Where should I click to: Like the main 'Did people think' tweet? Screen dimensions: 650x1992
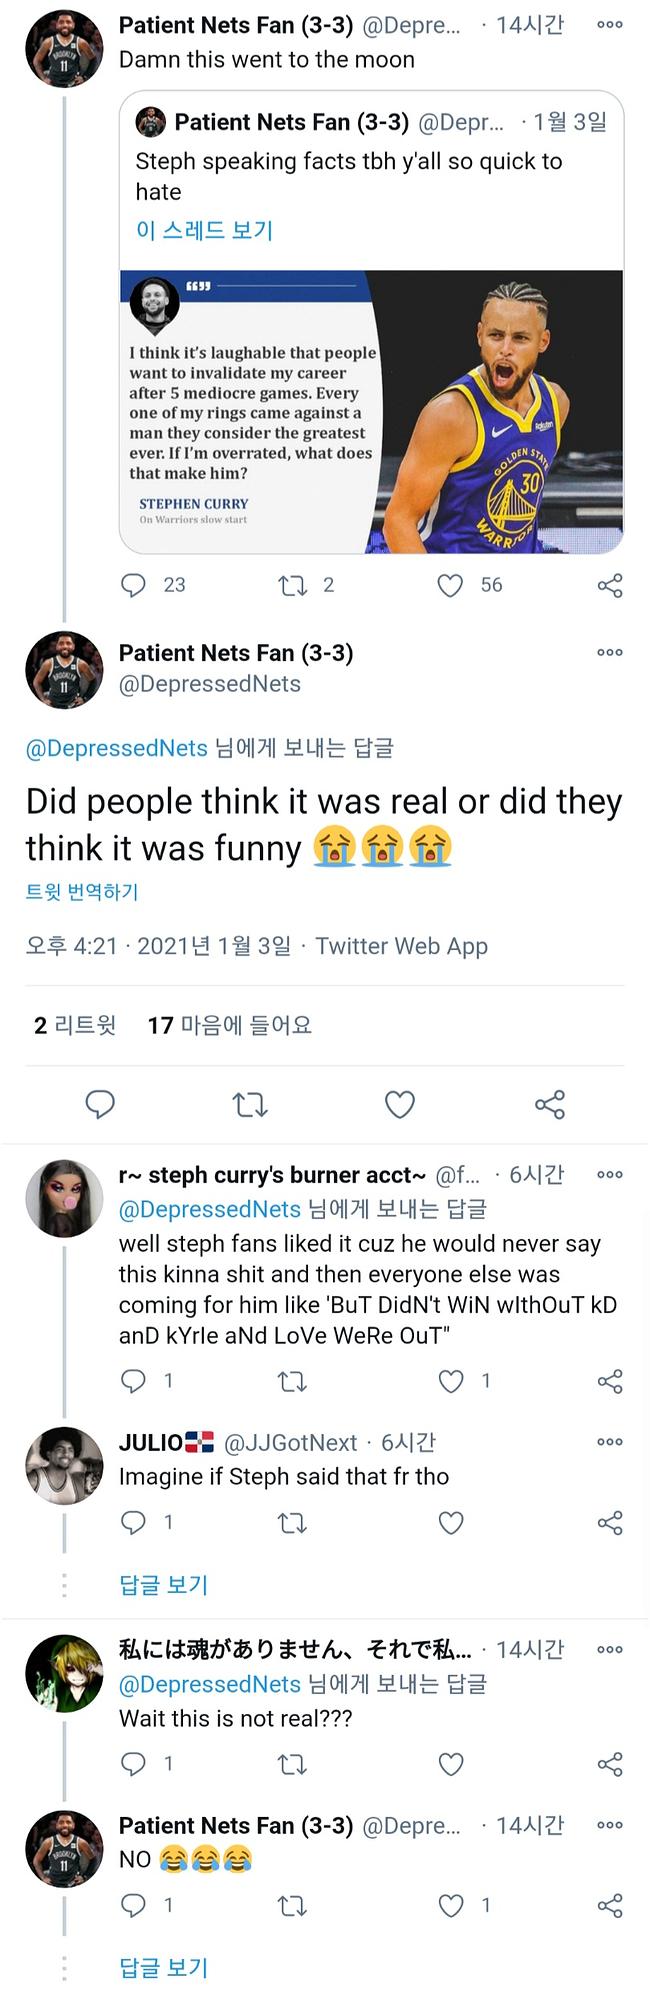[x=400, y=1104]
